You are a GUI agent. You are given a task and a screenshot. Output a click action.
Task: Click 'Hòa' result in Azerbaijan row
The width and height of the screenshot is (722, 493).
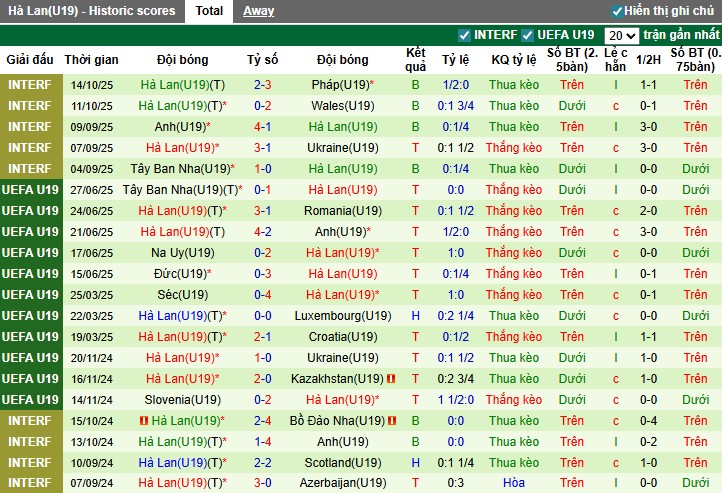[513, 483]
